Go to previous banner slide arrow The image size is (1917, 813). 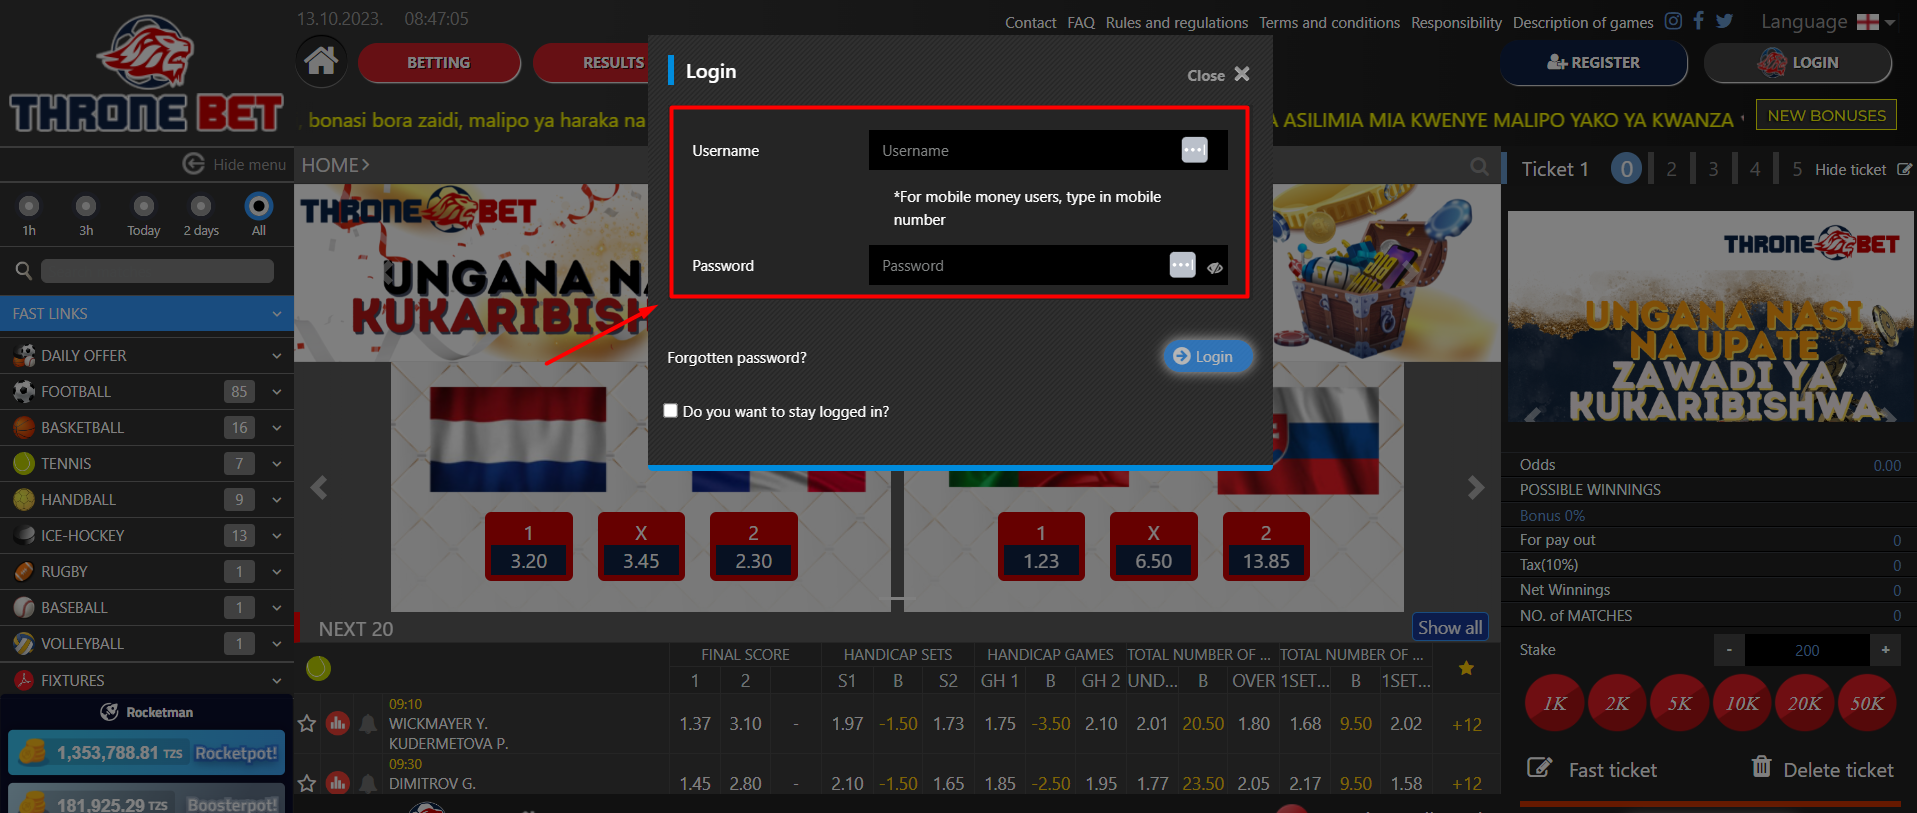point(319,488)
